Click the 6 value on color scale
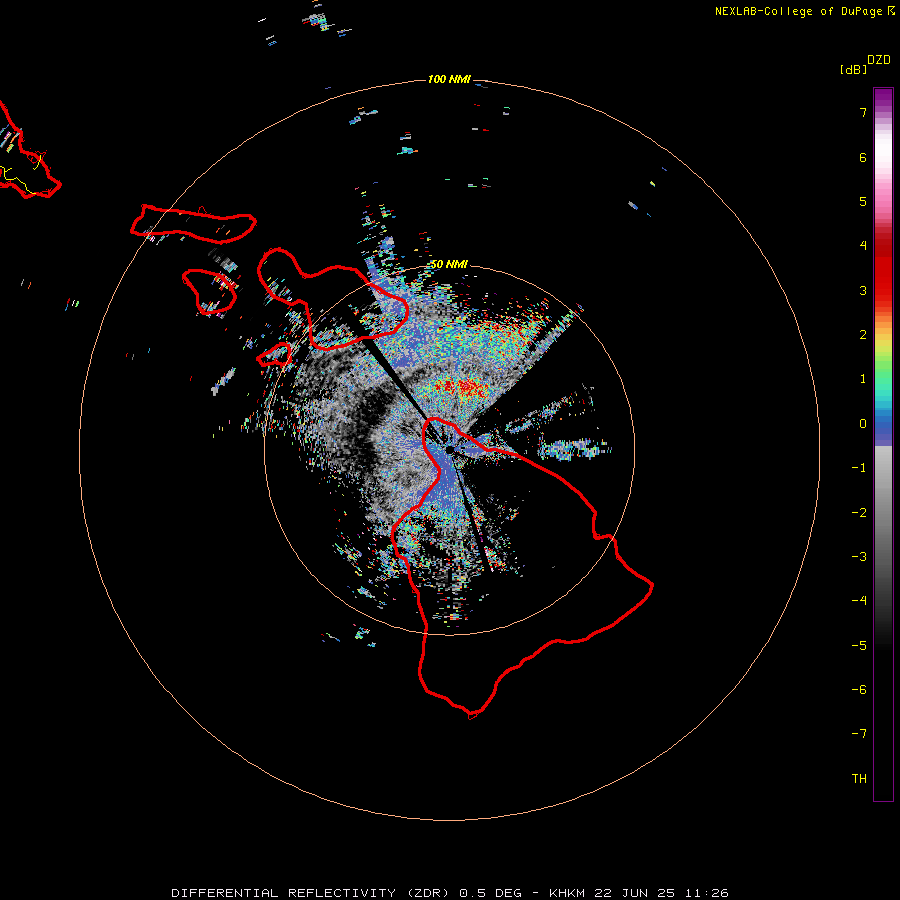The height and width of the screenshot is (900, 900). coord(863,157)
